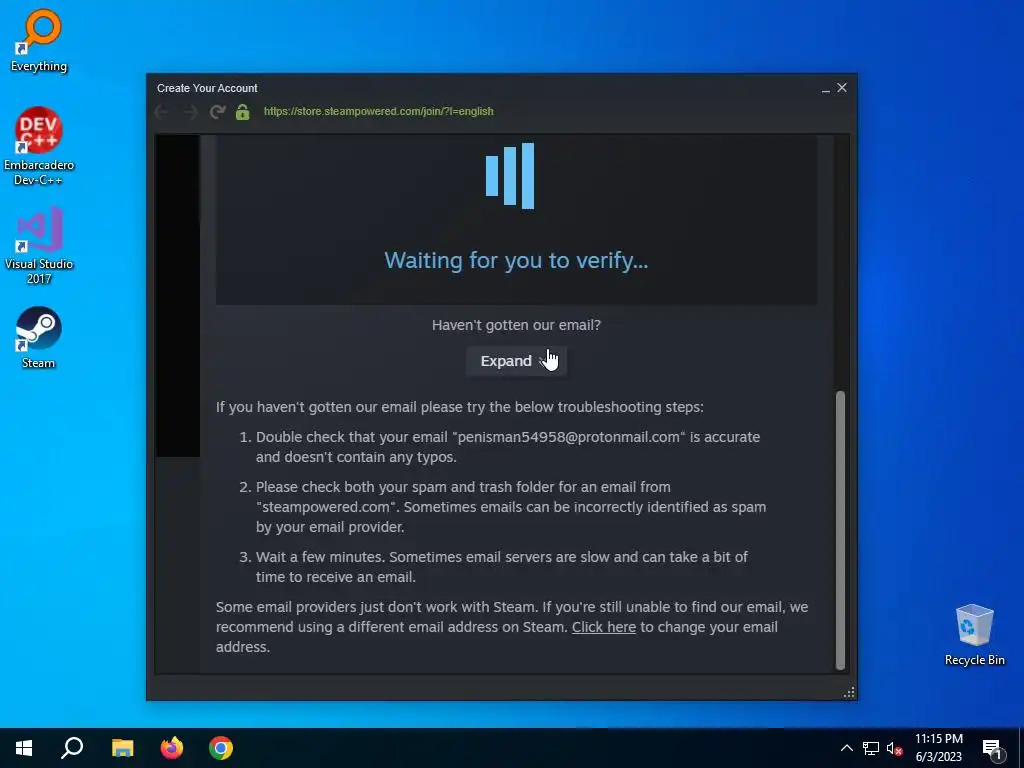The height and width of the screenshot is (768, 1024).
Task: Open the notification center icon
Action: click(x=993, y=748)
